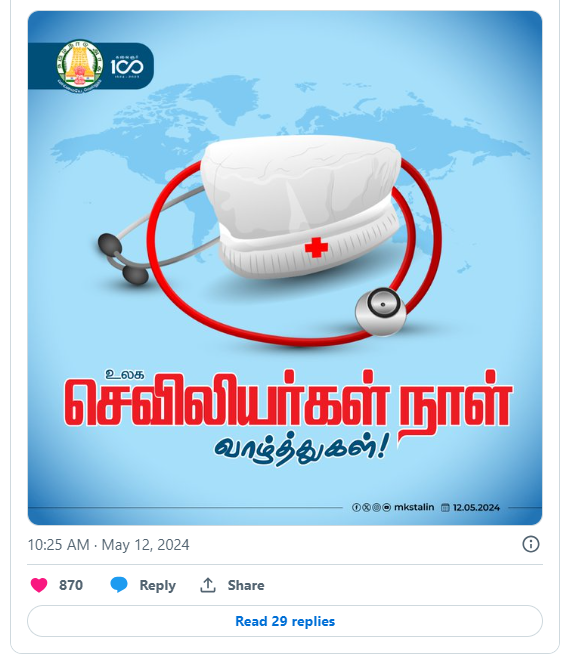Like the post with the pink heart
The height and width of the screenshot is (662, 566).
pyautogui.click(x=39, y=585)
